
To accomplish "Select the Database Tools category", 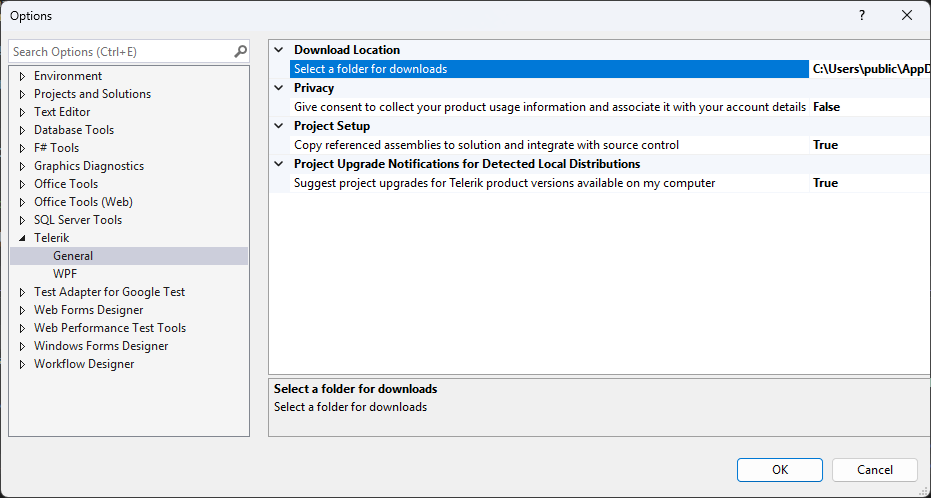I will (x=74, y=130).
